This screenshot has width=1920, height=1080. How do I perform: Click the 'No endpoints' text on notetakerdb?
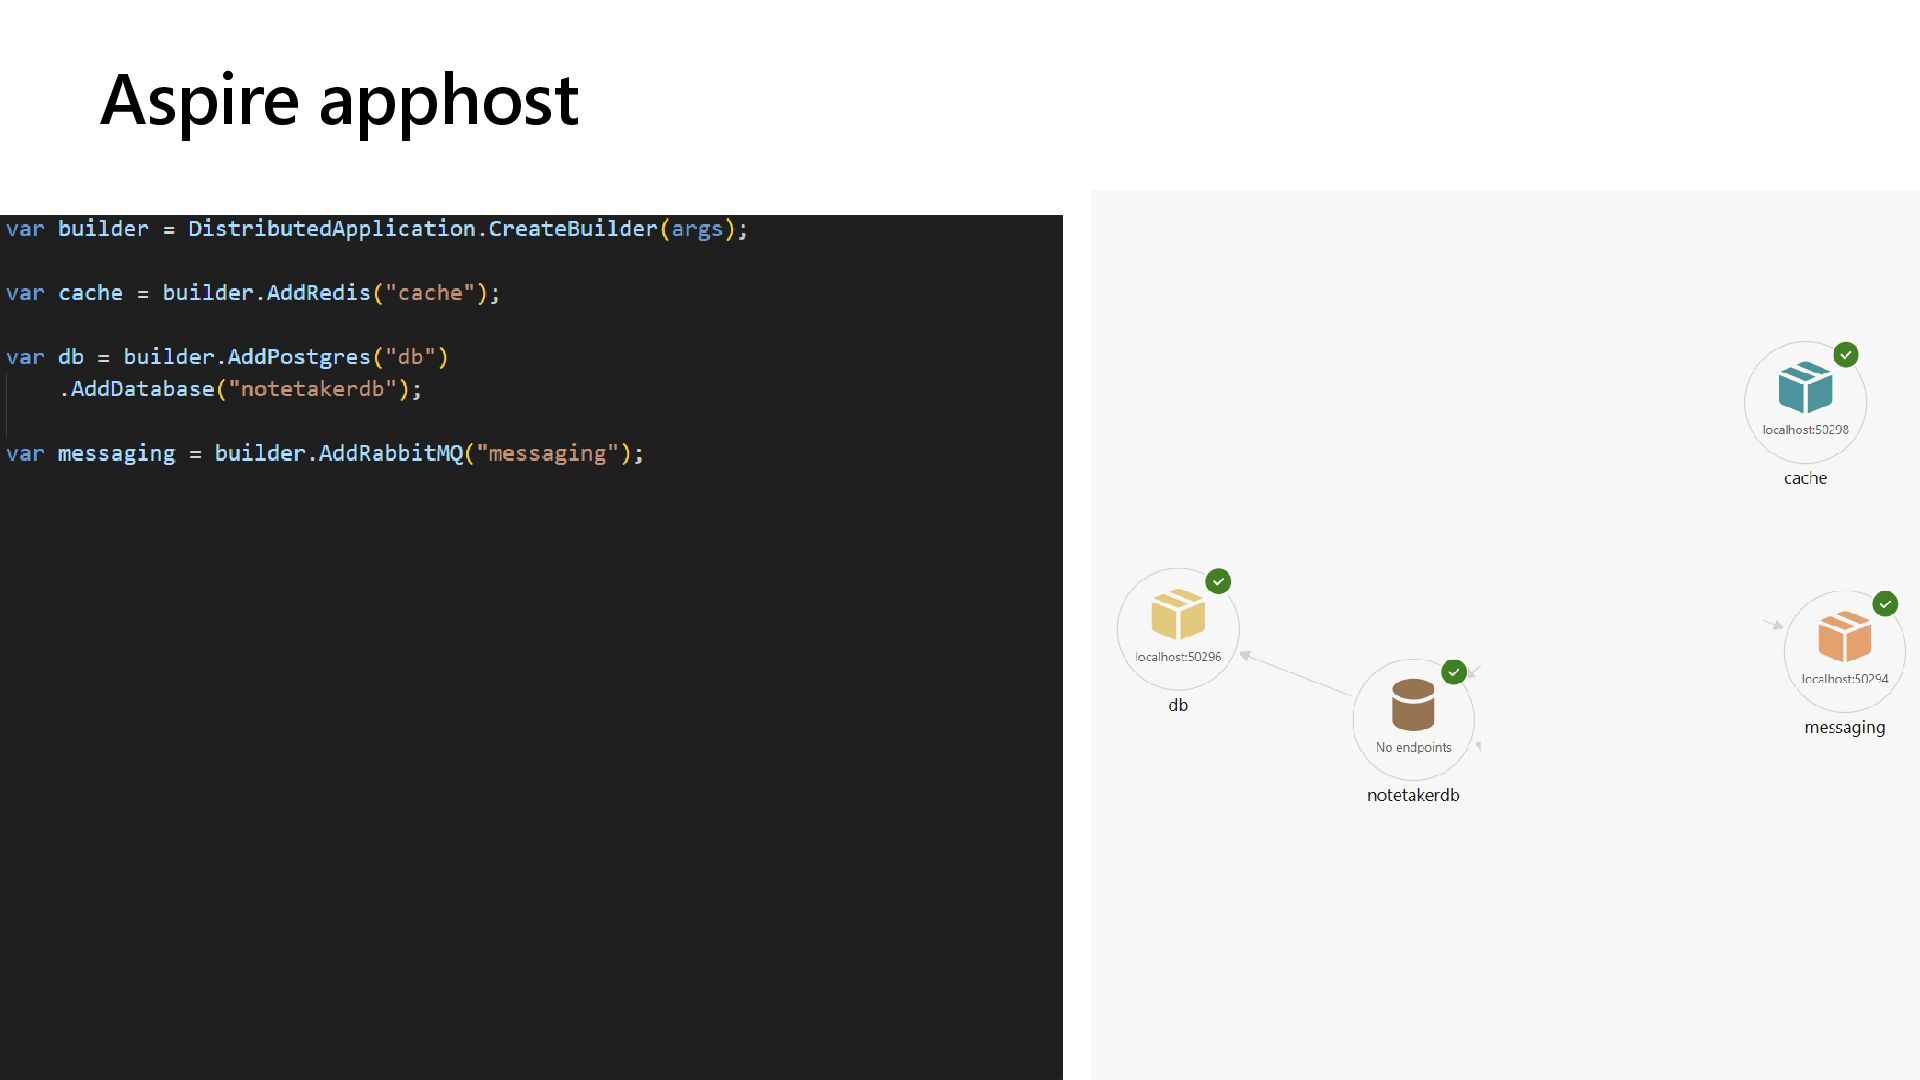pos(1413,747)
